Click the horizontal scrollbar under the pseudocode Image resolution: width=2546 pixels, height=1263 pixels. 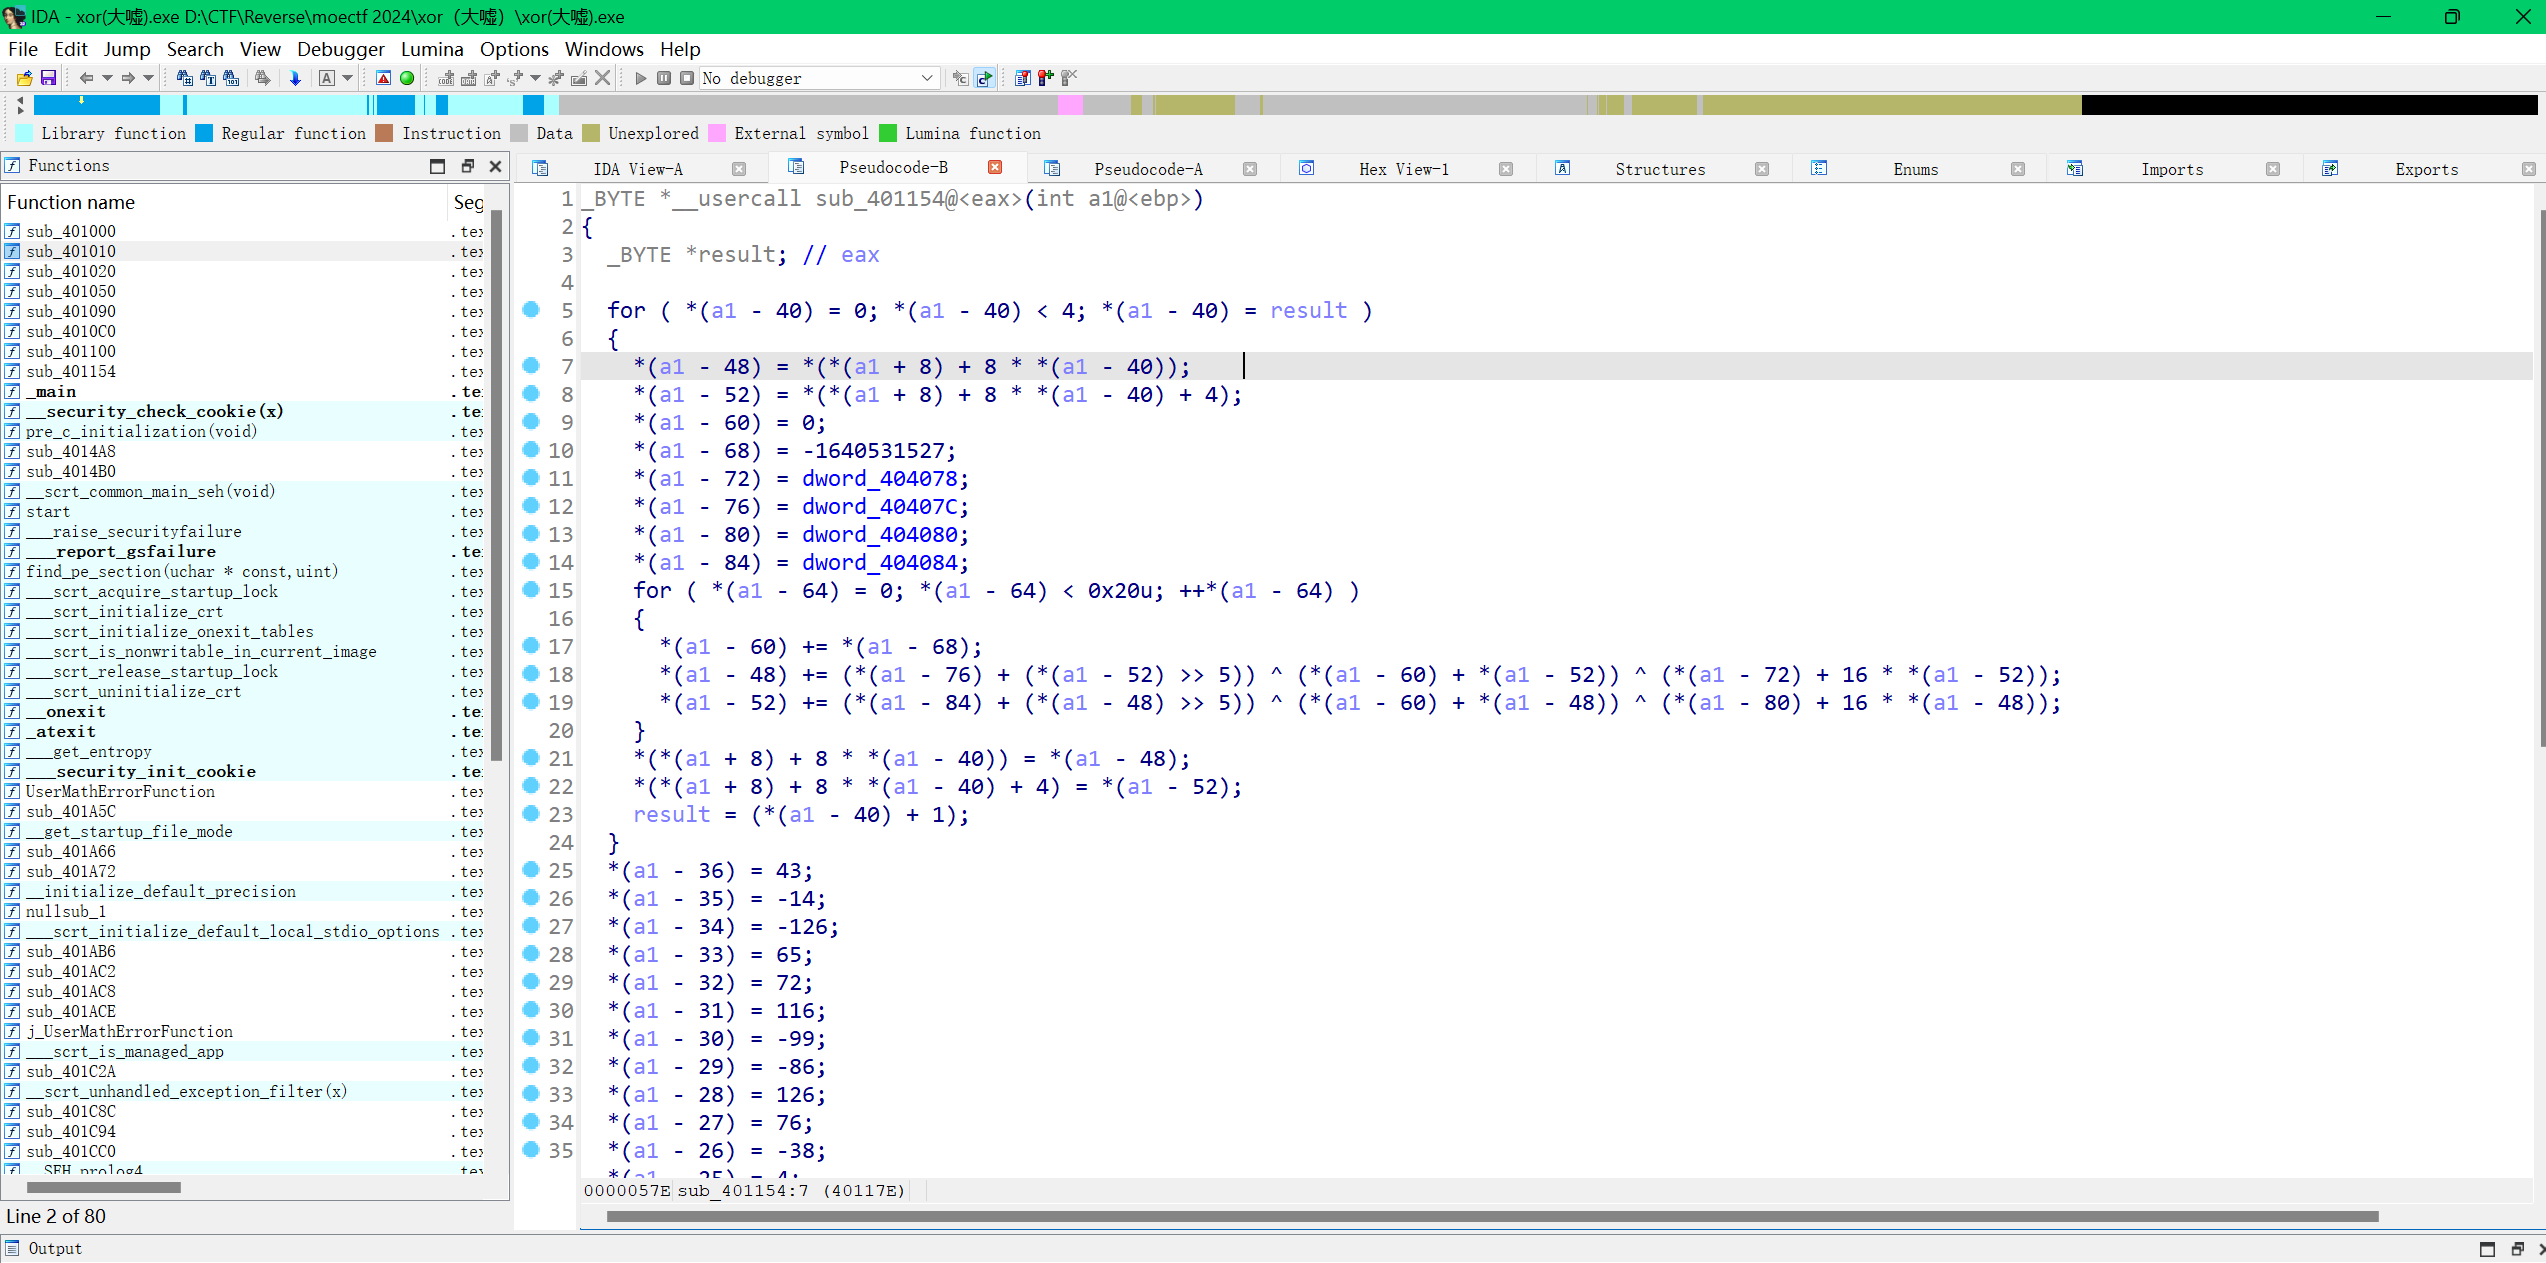click(x=1492, y=1217)
